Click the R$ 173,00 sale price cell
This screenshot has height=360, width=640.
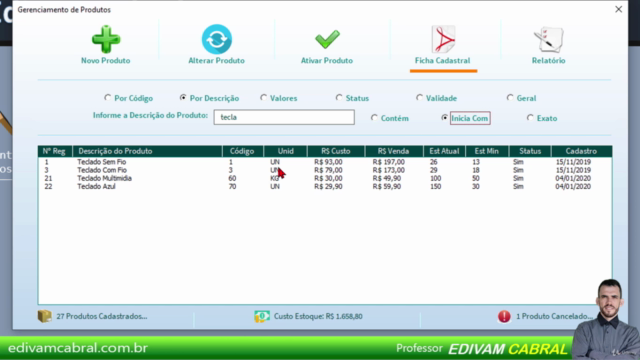point(389,170)
